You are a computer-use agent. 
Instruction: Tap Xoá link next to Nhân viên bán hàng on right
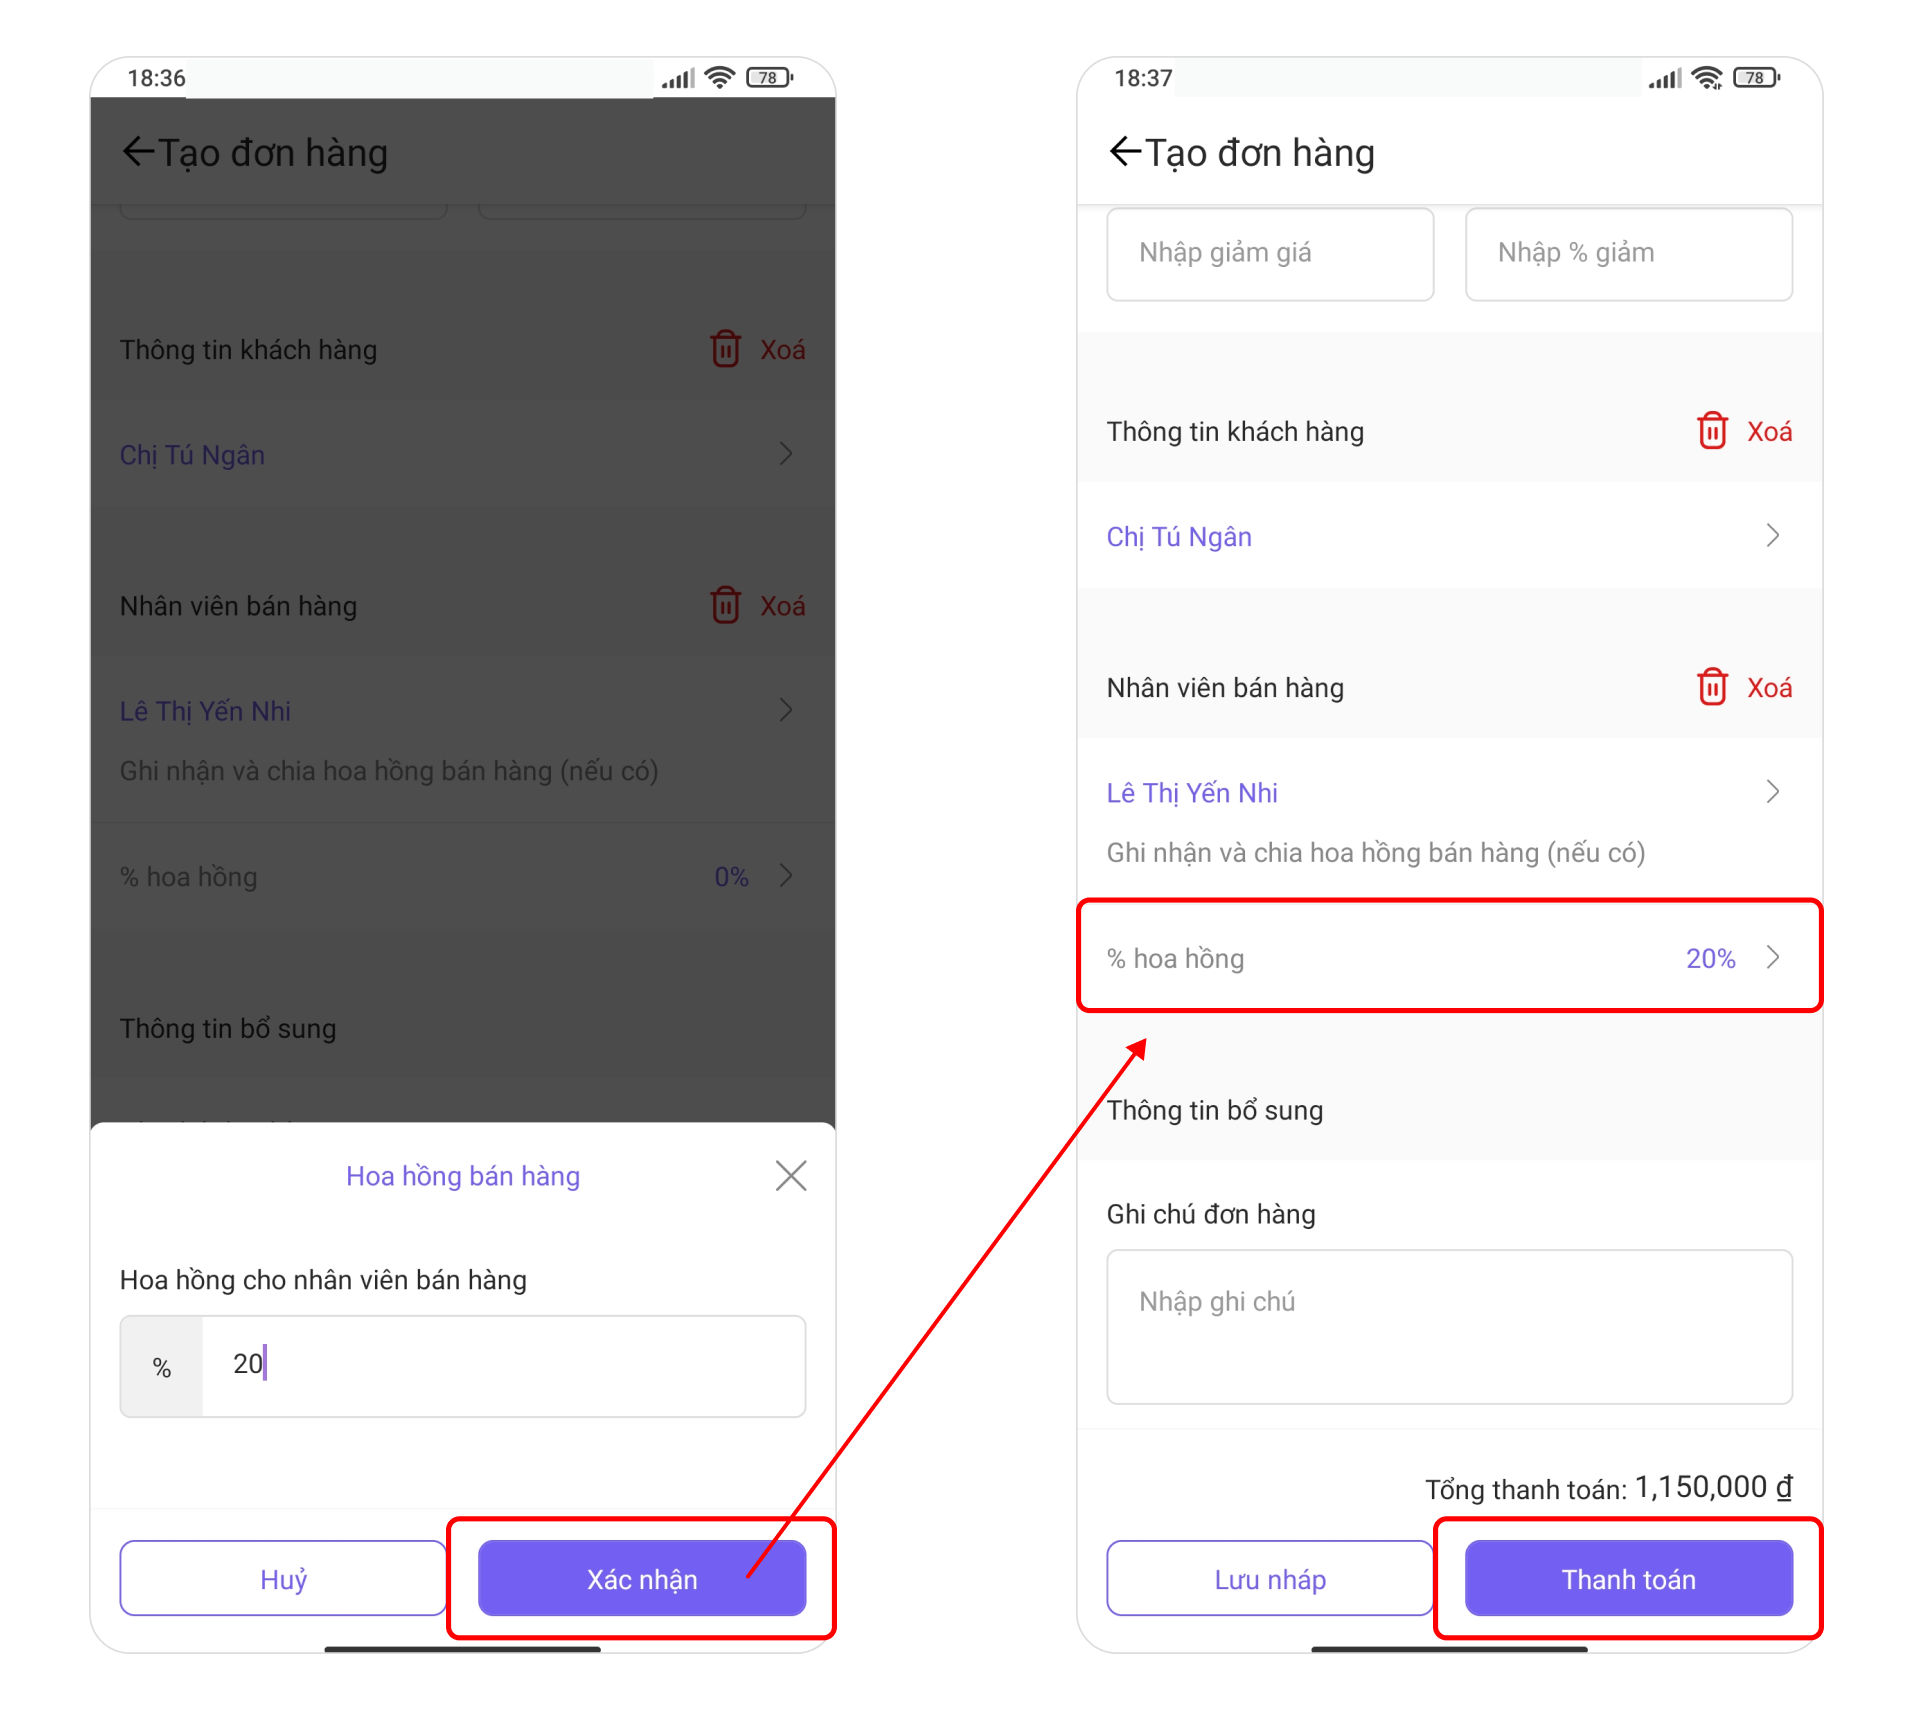tap(1769, 688)
